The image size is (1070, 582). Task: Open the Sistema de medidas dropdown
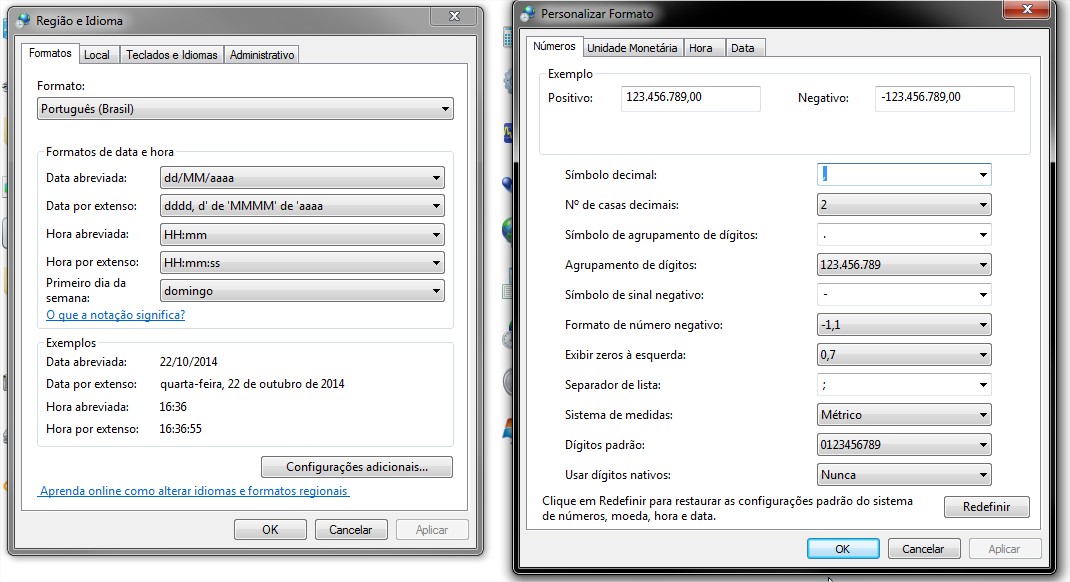(x=904, y=415)
